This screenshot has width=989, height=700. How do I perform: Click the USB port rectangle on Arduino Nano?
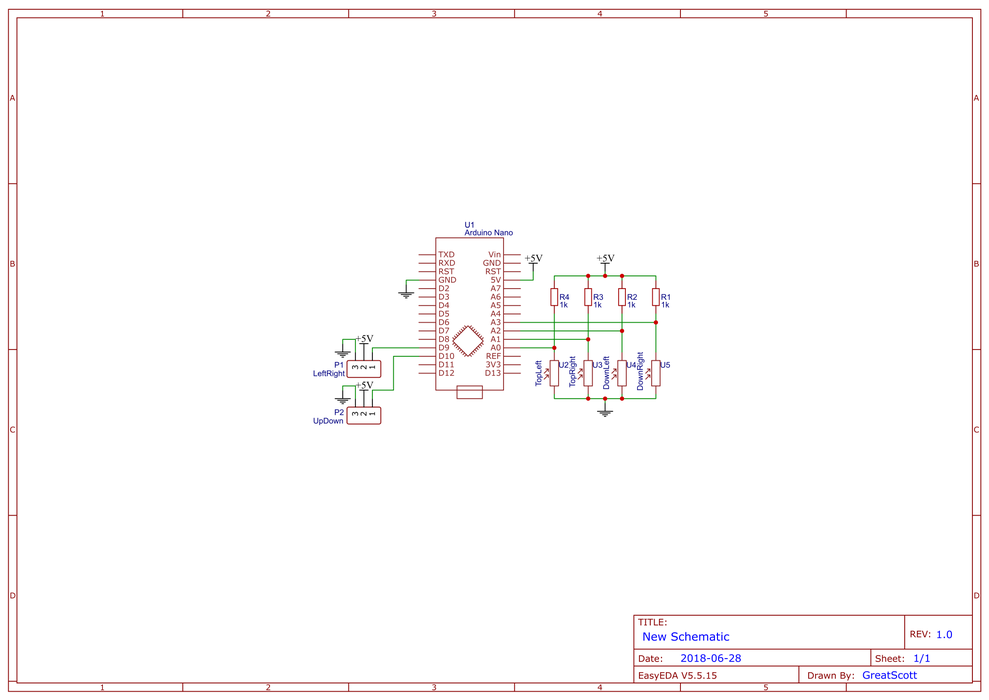[x=469, y=392]
